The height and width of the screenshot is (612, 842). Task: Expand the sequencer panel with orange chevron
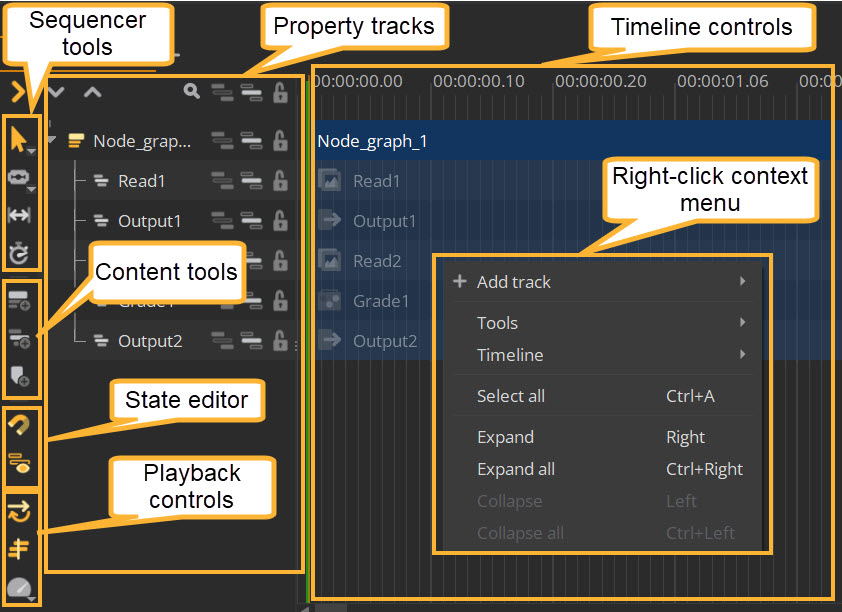pyautogui.click(x=17, y=92)
